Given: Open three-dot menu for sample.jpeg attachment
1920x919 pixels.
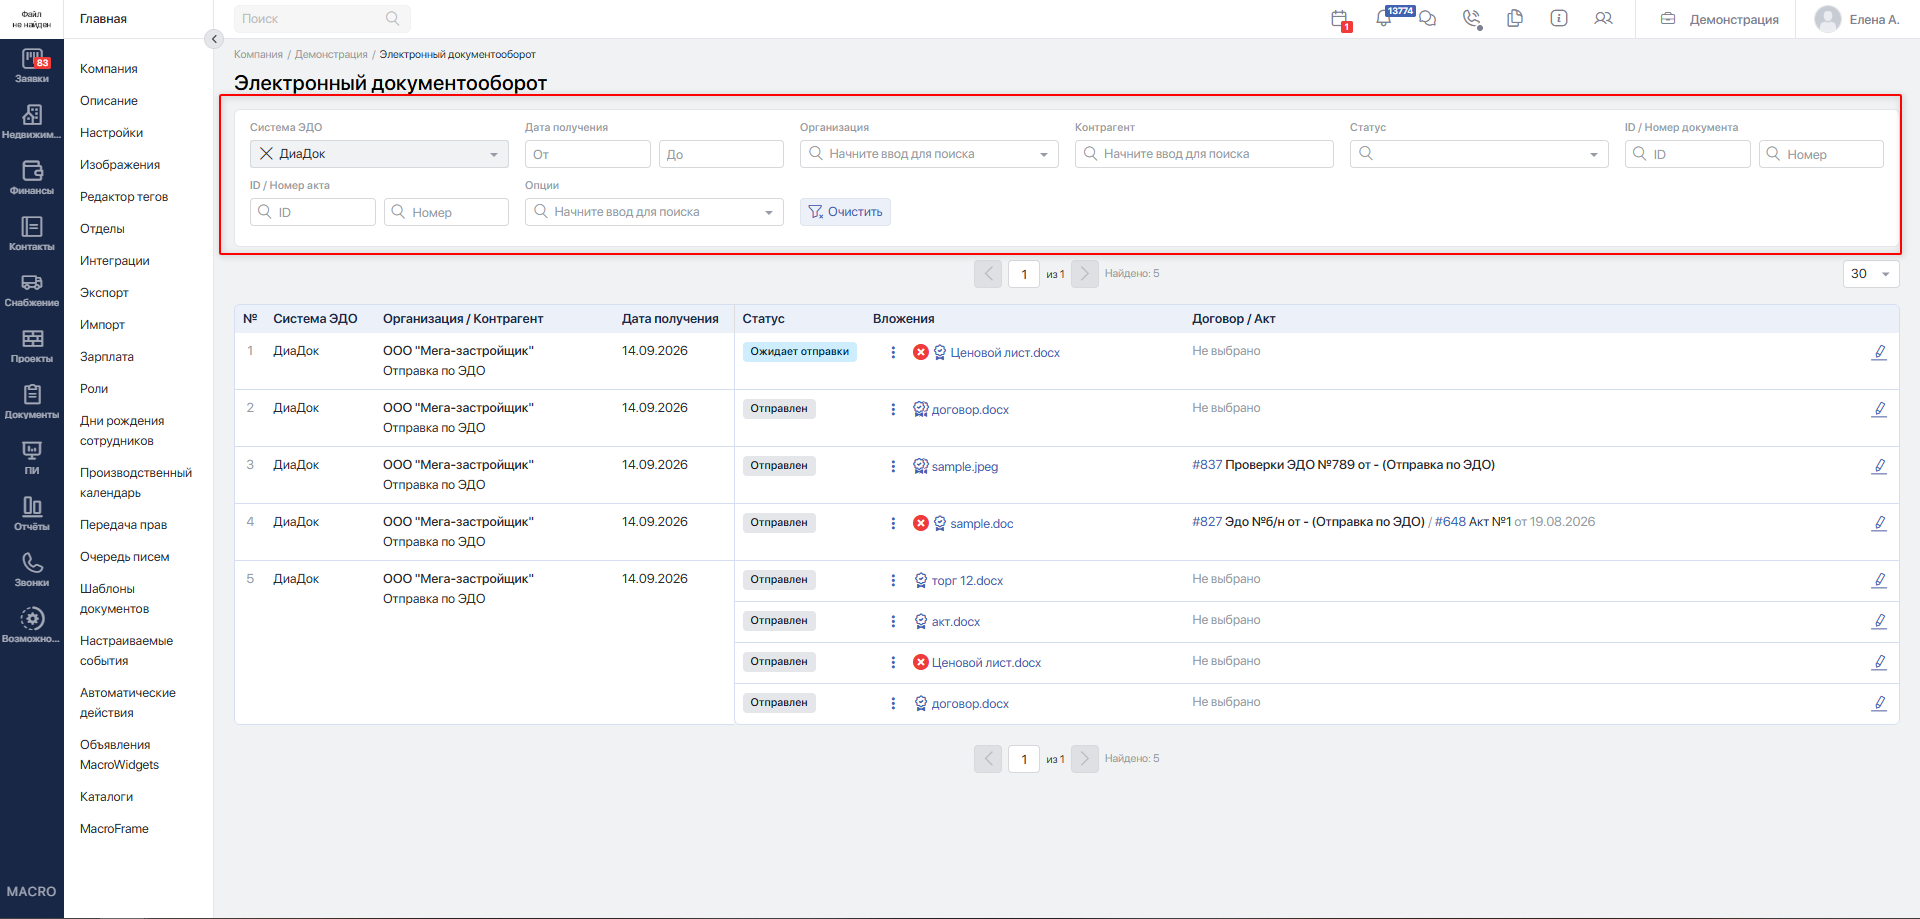Looking at the screenshot, I should pos(893,466).
